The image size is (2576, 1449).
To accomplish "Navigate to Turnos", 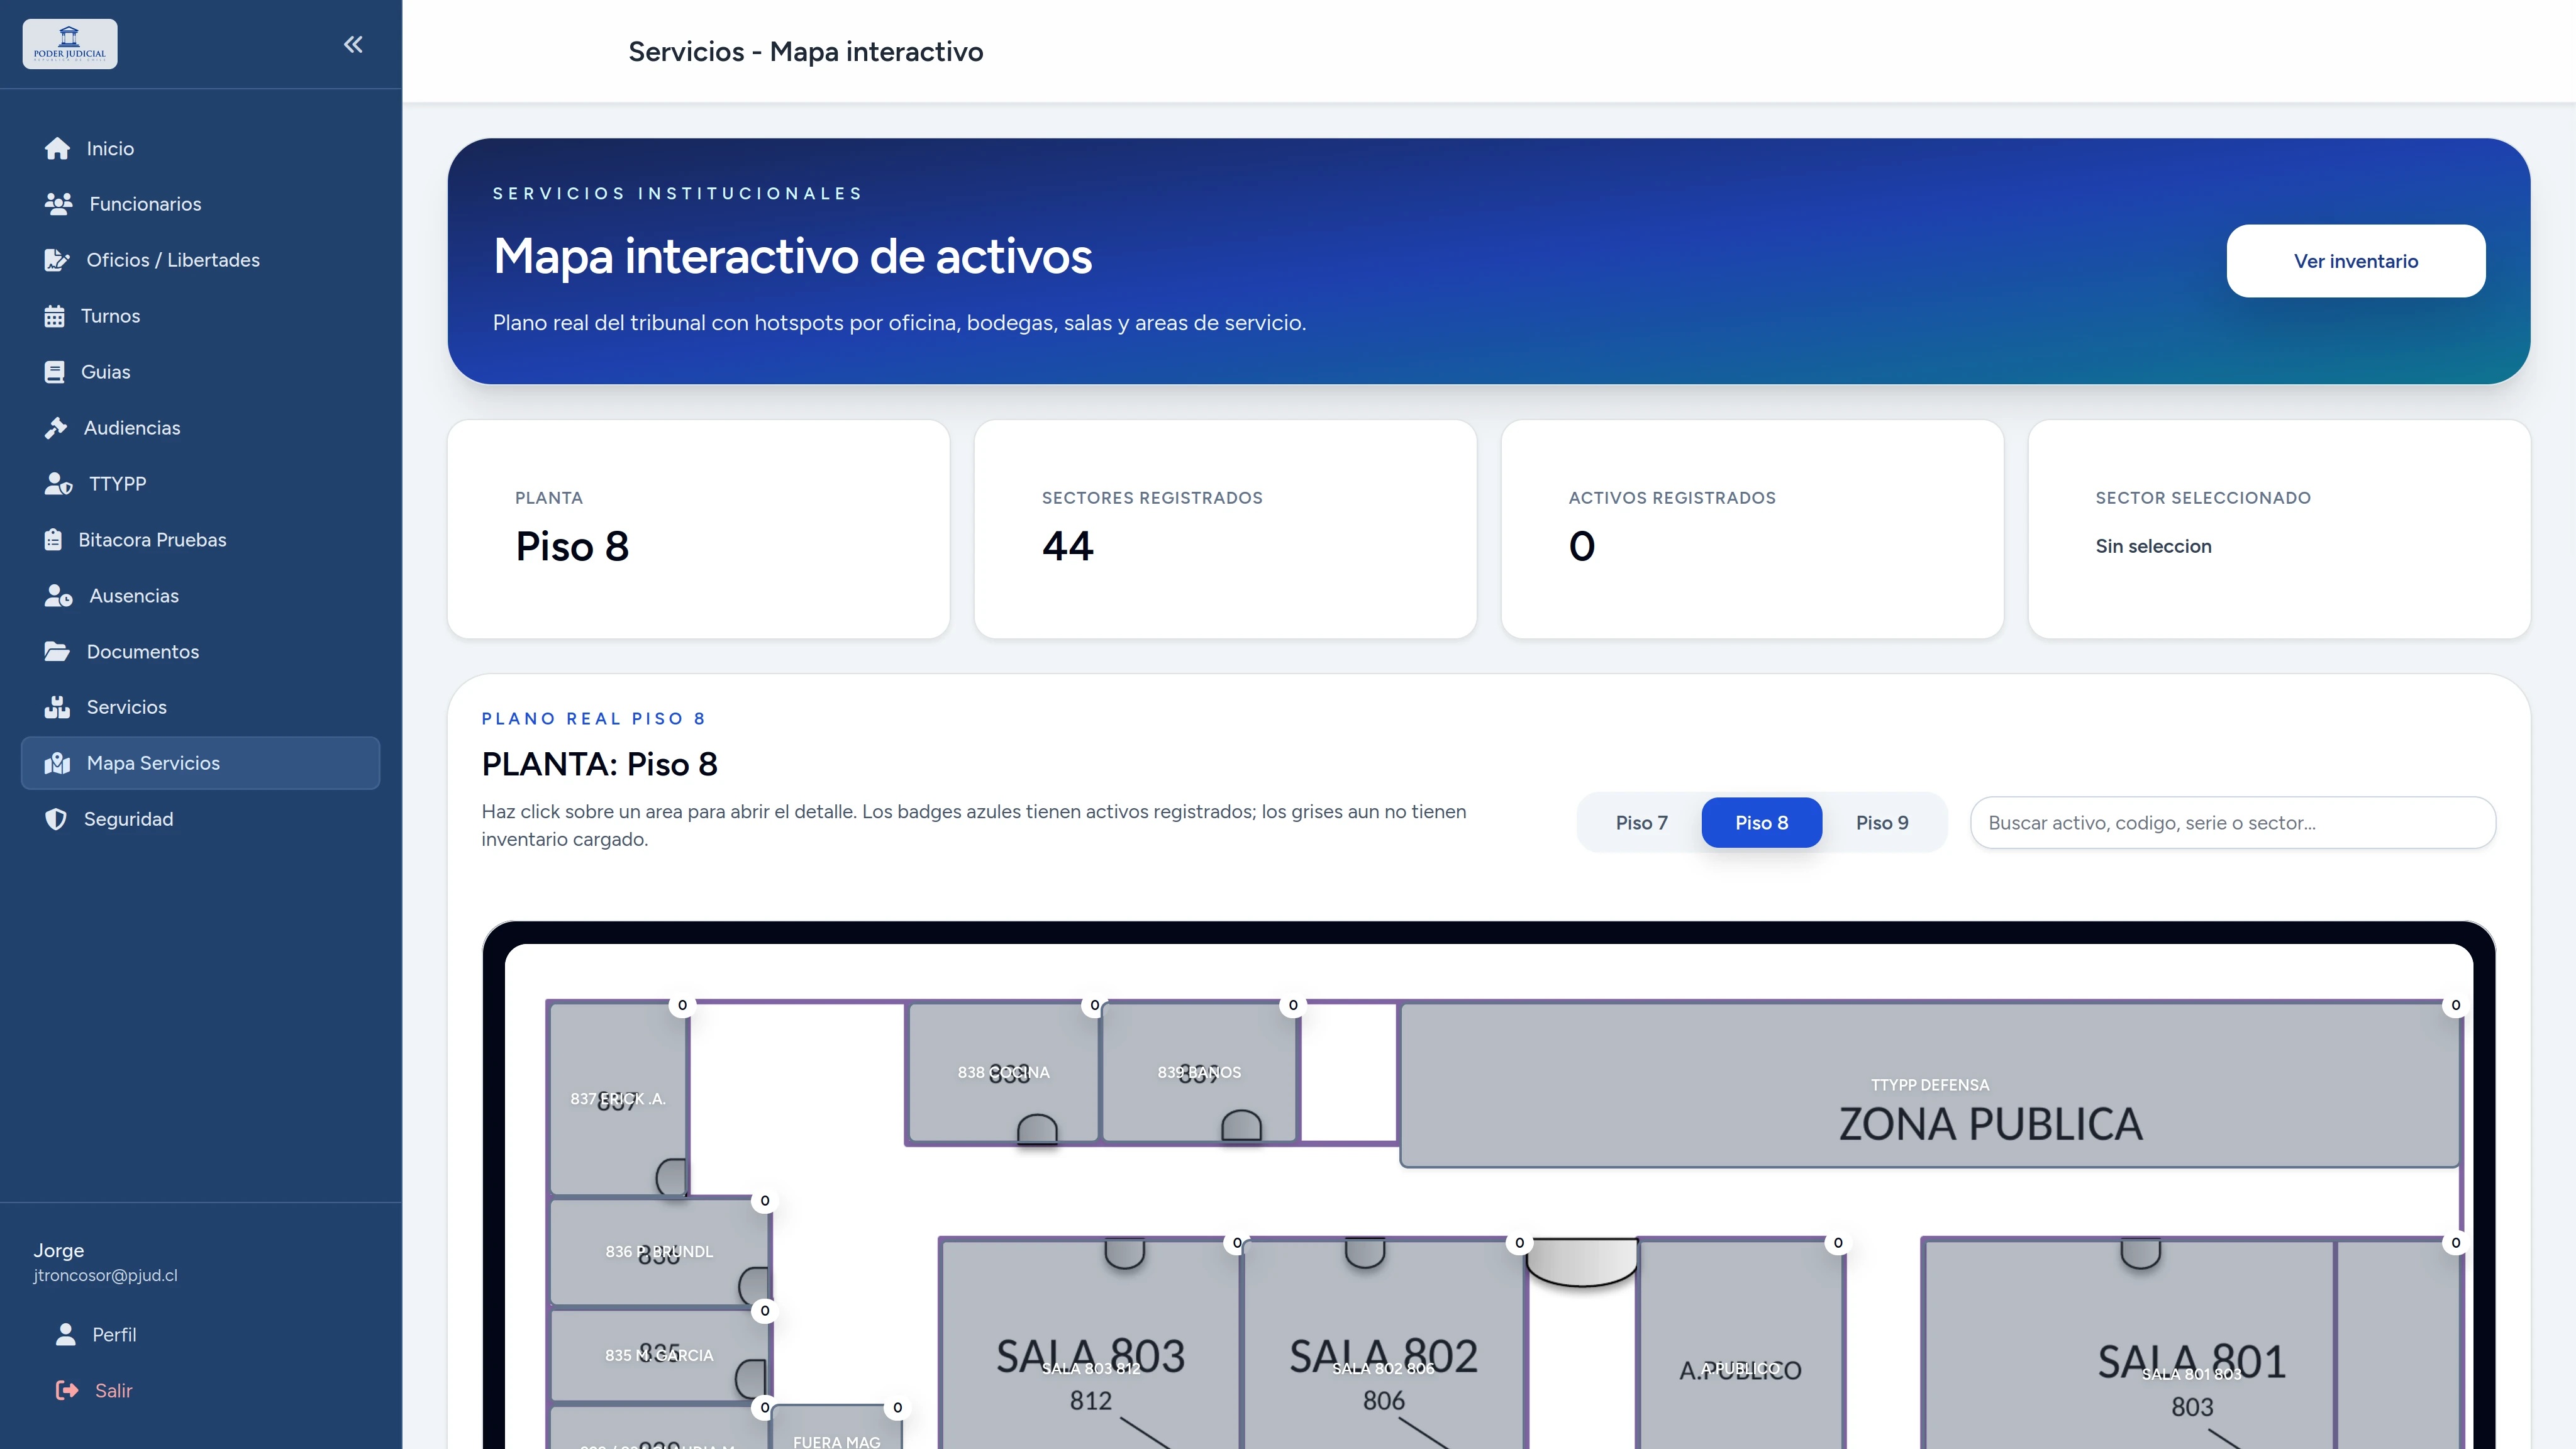I will (x=200, y=316).
